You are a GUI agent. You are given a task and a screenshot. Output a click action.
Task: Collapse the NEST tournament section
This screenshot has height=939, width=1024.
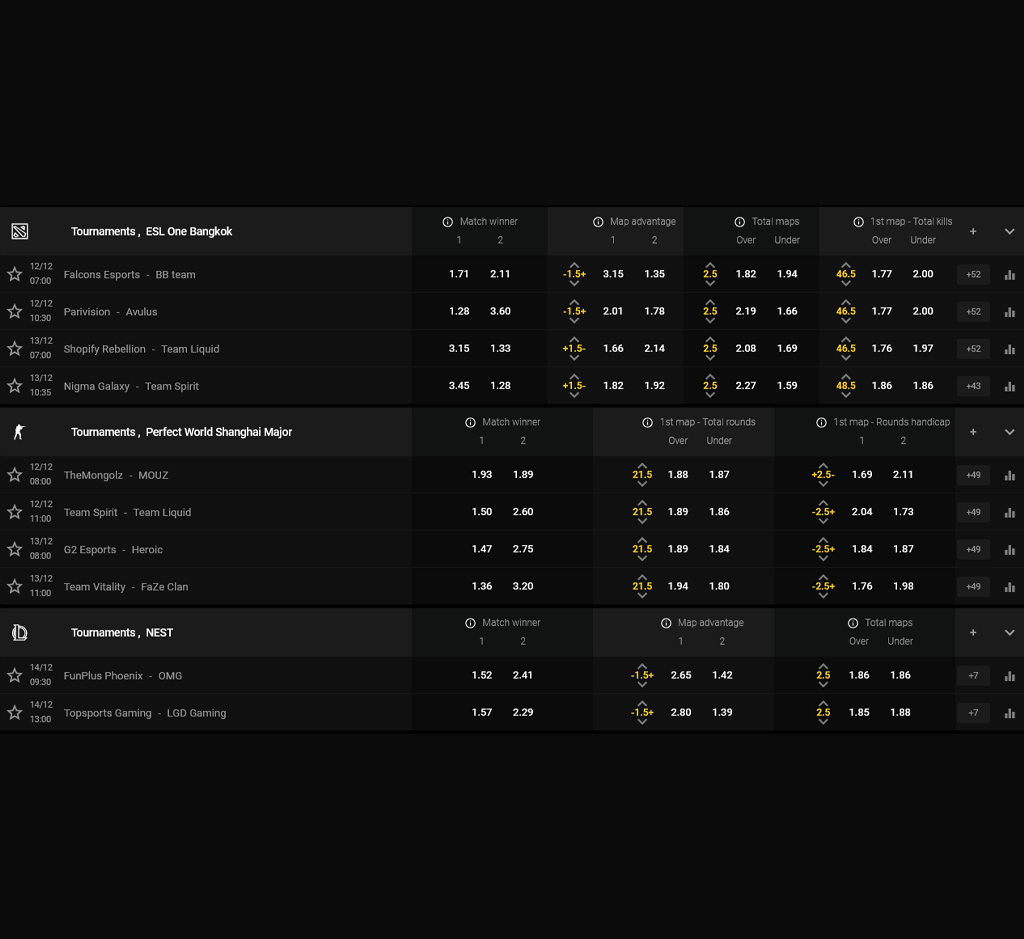point(1009,632)
